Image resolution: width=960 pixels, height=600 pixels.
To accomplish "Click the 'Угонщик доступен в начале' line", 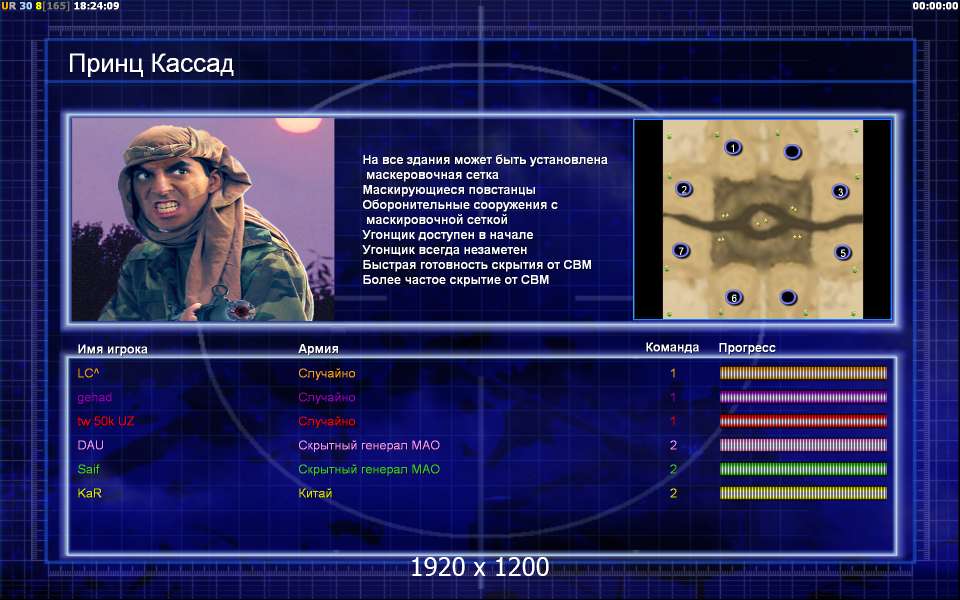I will pyautogui.click(x=448, y=234).
